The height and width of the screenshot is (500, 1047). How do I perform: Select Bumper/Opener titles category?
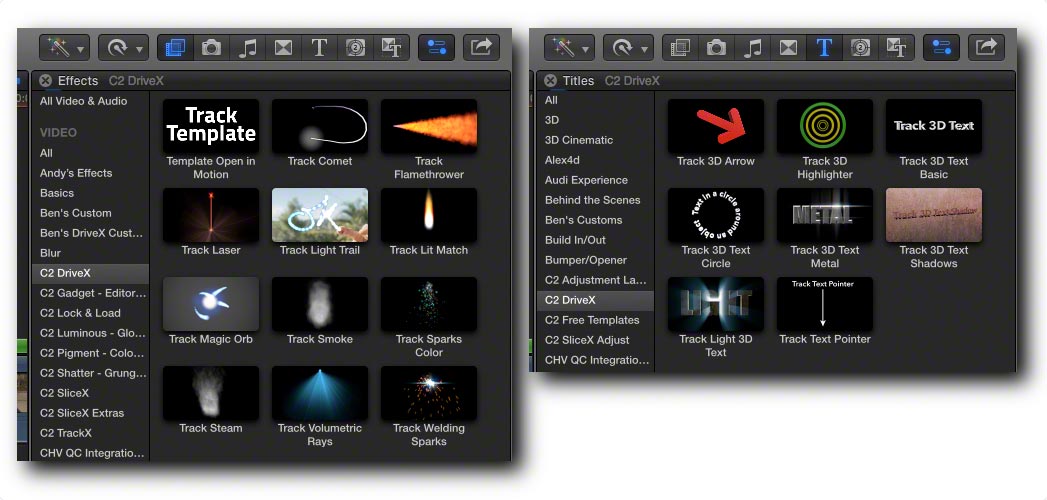point(586,260)
